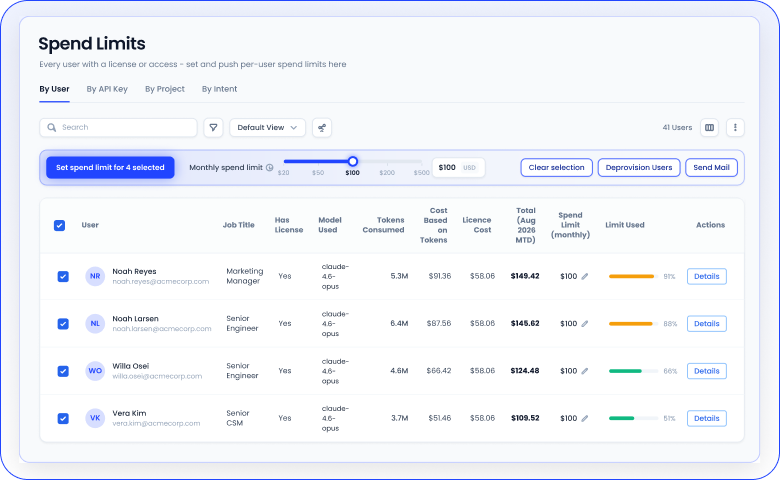Image resolution: width=780 pixels, height=480 pixels.
Task: Click the Spend Limit (monthly) column header
Action: click(570, 225)
